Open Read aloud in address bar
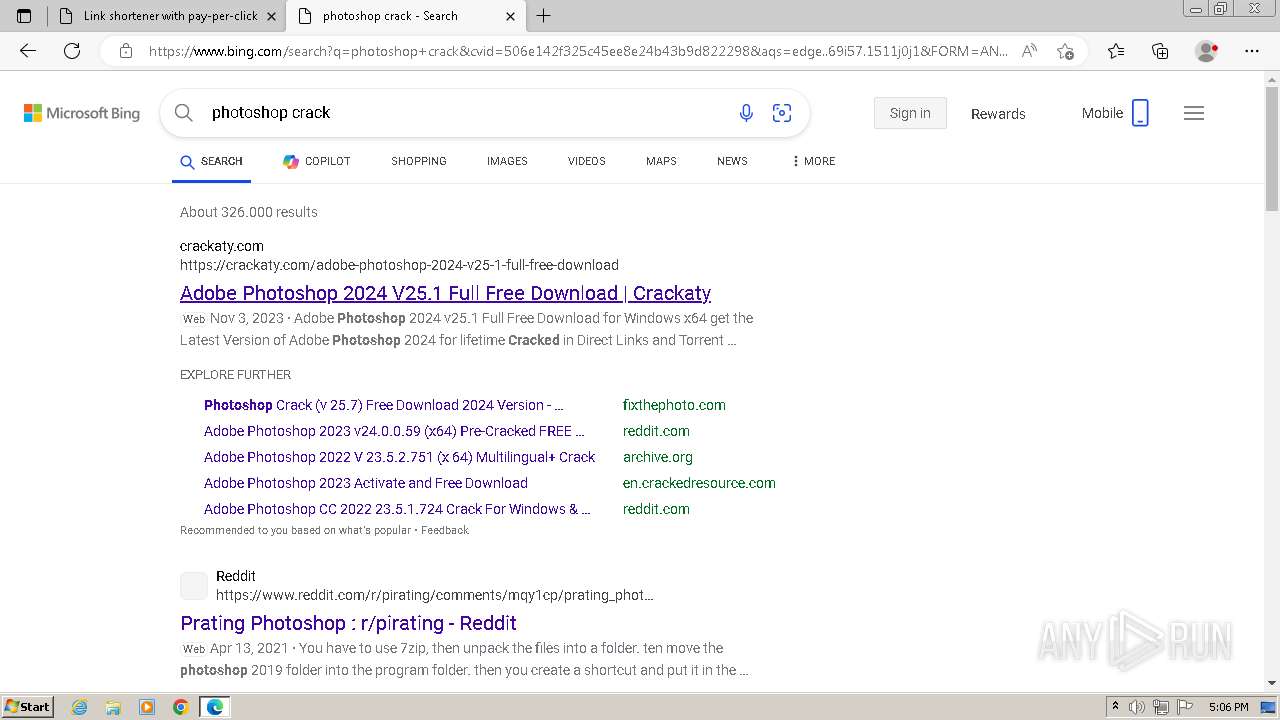This screenshot has height=720, width=1280. tap(1029, 51)
